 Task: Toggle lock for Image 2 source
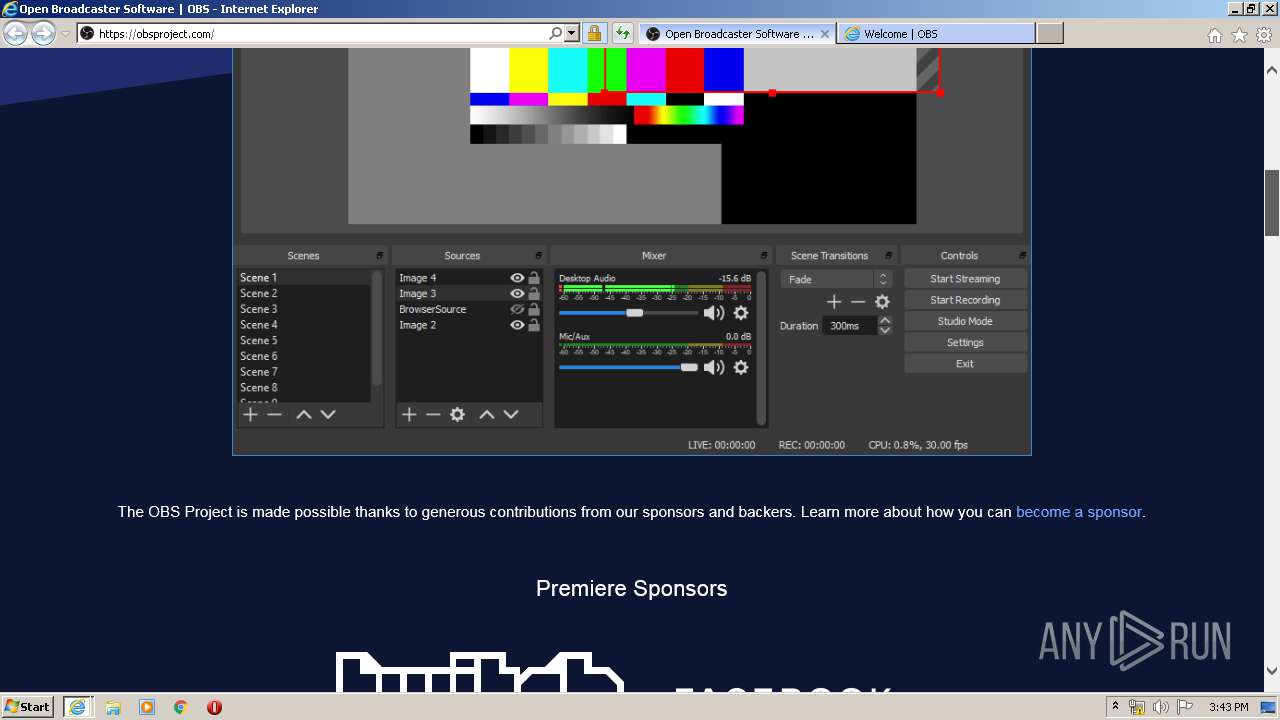click(x=534, y=325)
